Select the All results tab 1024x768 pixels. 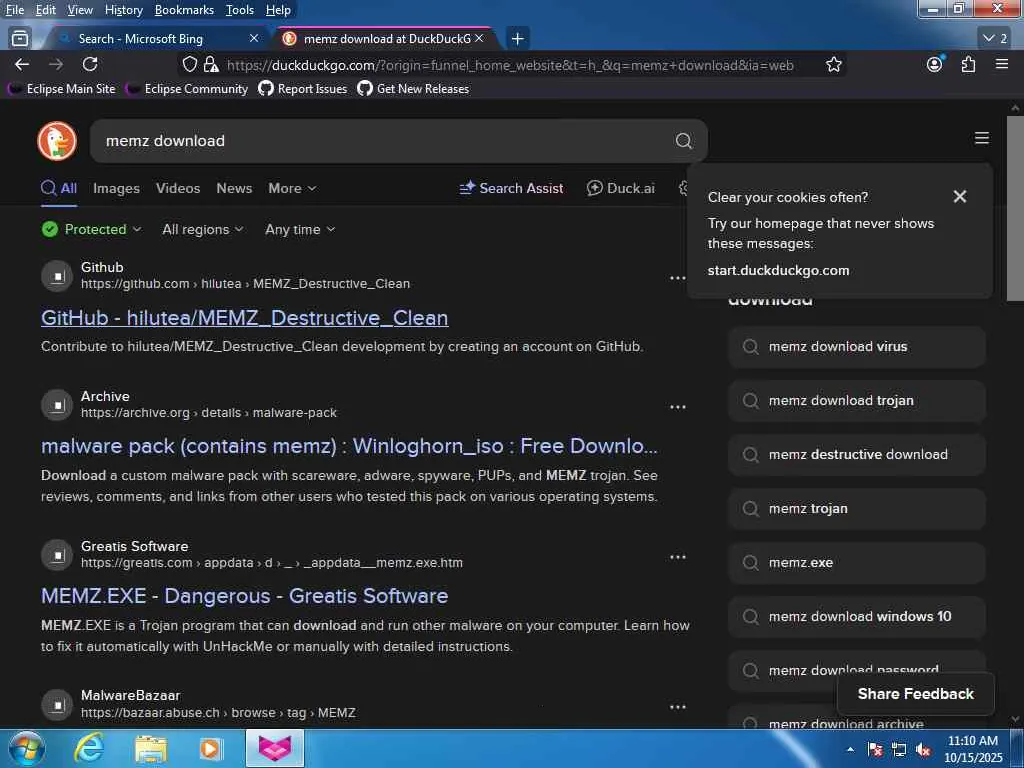click(59, 188)
